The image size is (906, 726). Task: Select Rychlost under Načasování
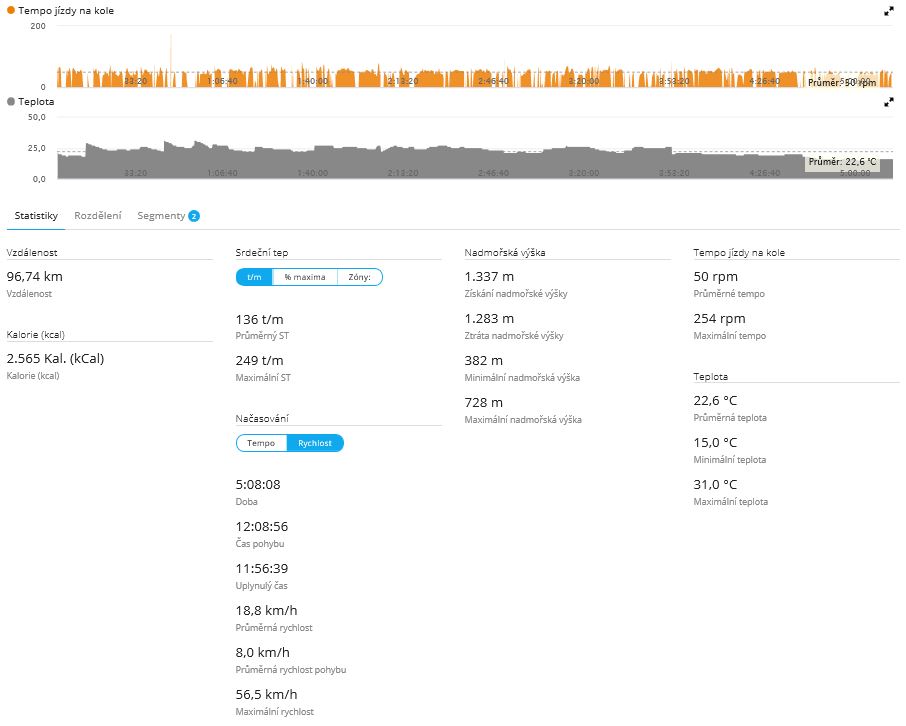pos(315,443)
